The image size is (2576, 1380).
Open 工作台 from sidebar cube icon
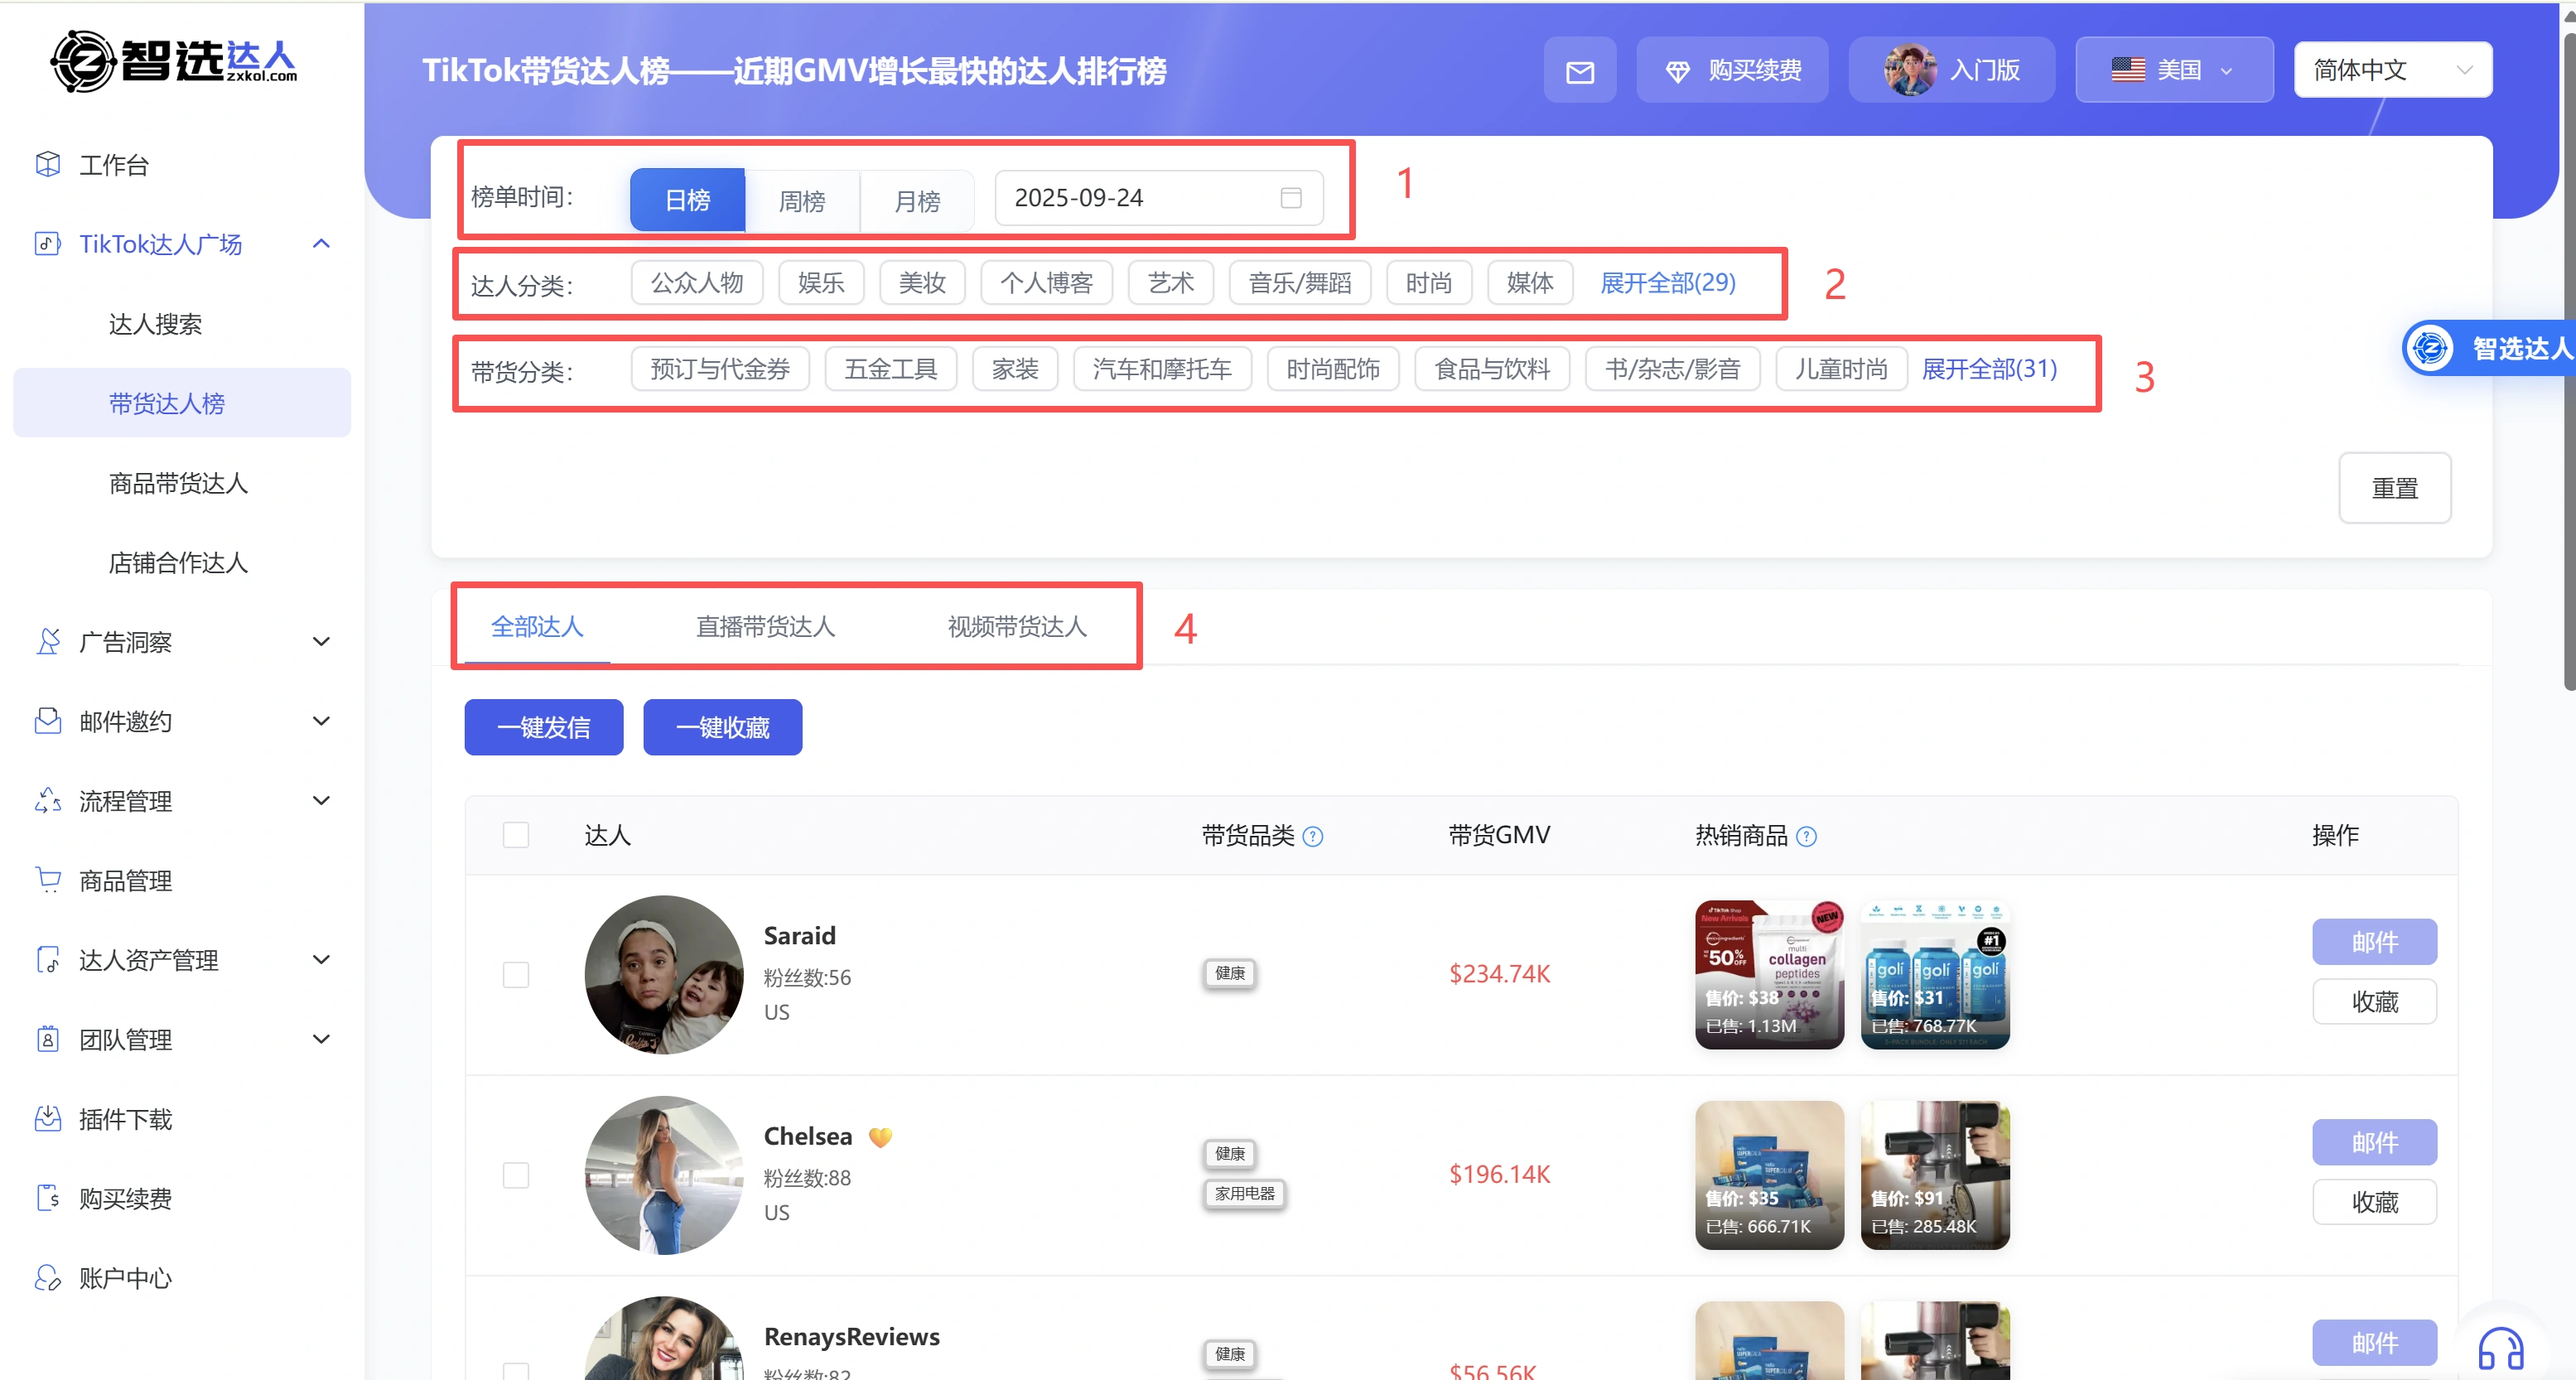tap(47, 164)
